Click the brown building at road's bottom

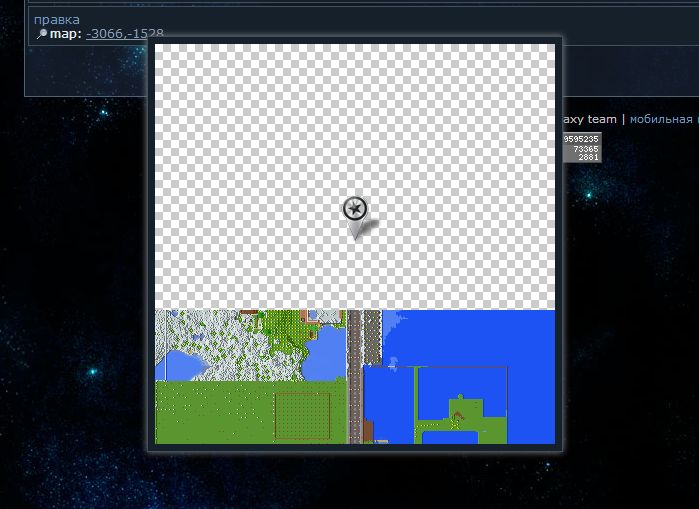pos(367,430)
